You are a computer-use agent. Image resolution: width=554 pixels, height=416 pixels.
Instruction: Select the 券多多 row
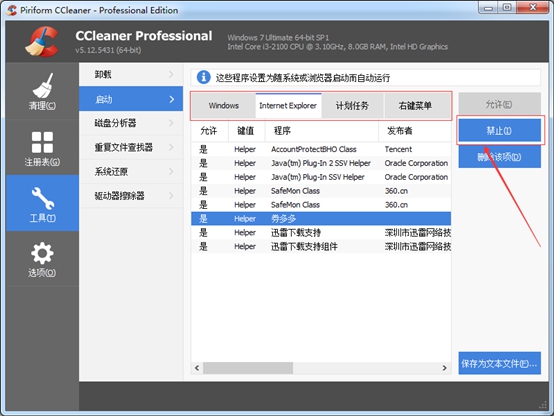tap(321, 218)
